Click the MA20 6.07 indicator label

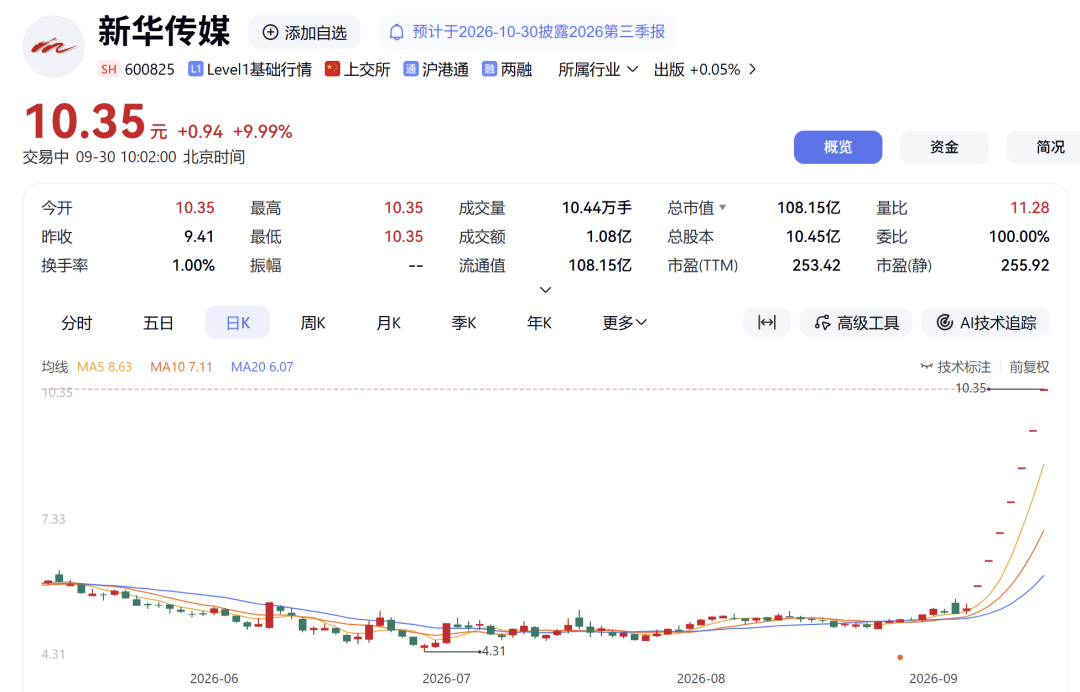pyautogui.click(x=262, y=367)
